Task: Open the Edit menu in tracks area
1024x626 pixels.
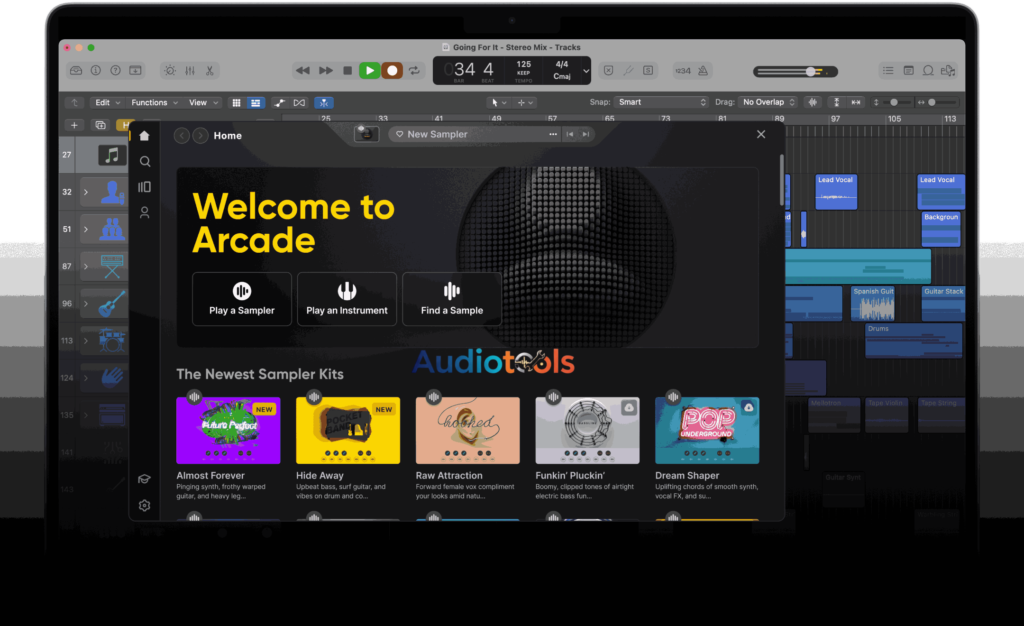Action: coord(106,102)
